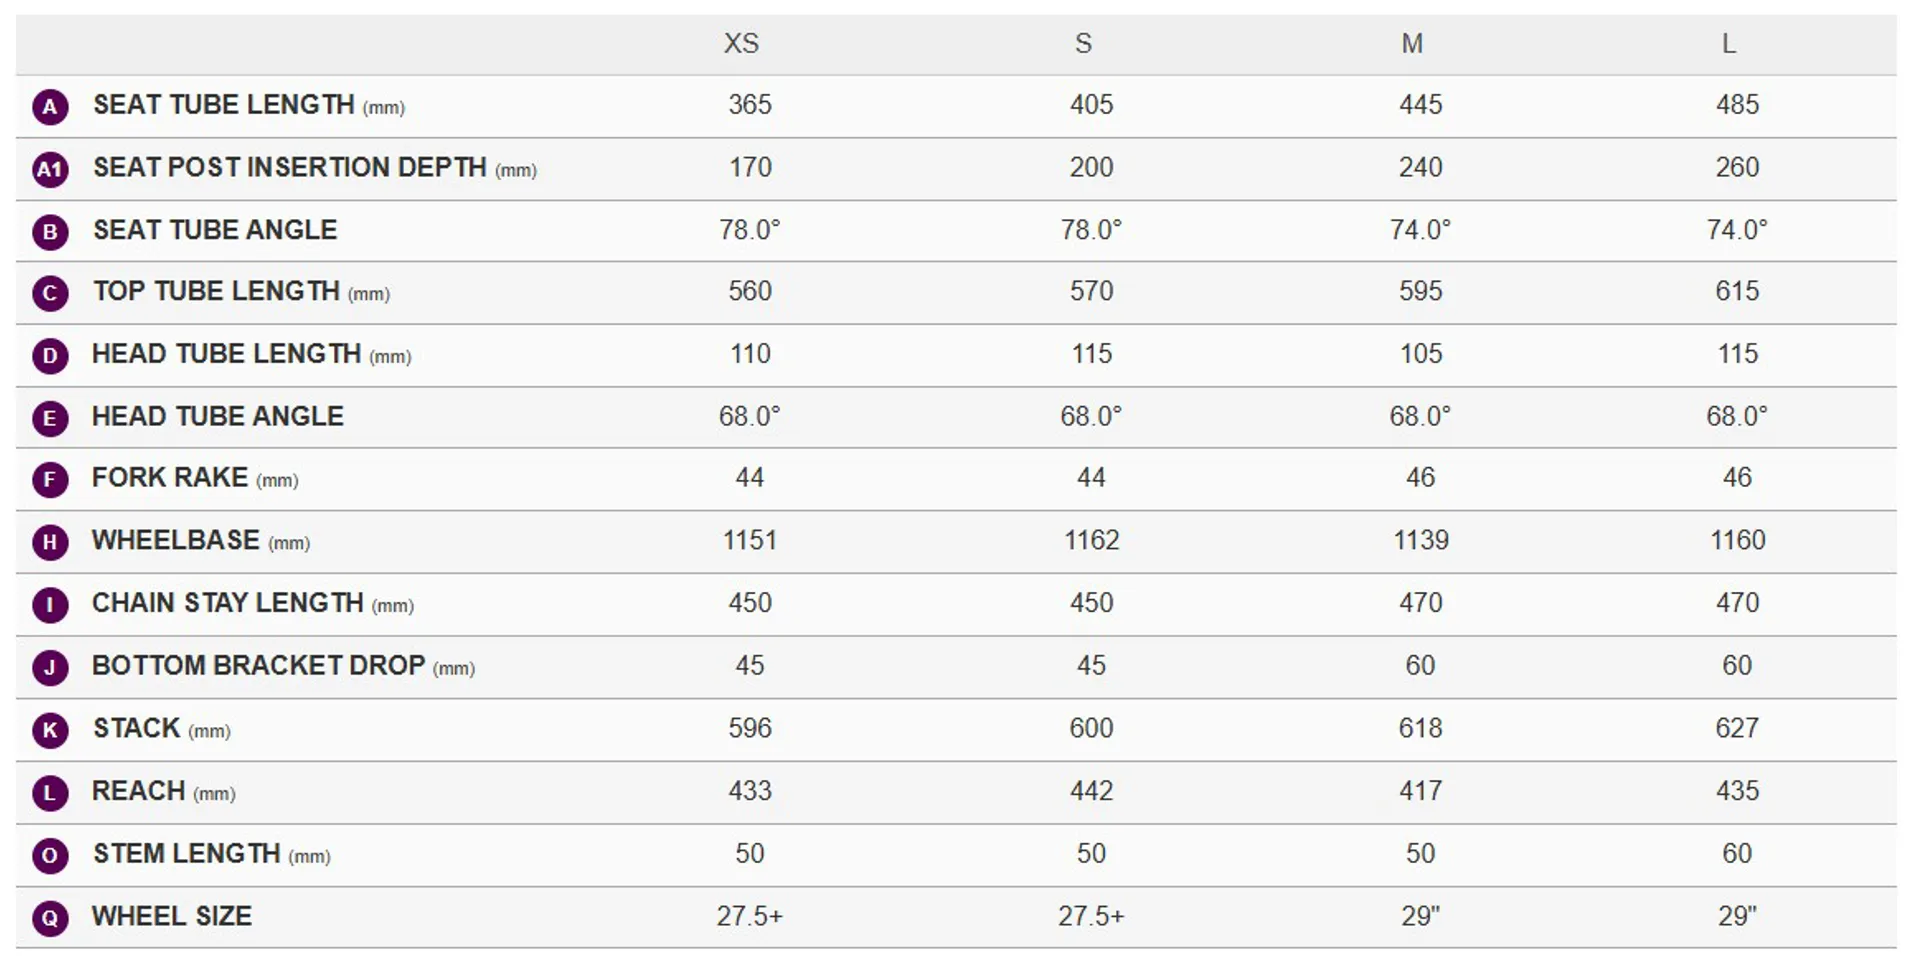Click the Stem Length row label
1920x970 pixels.
pyautogui.click(x=187, y=854)
